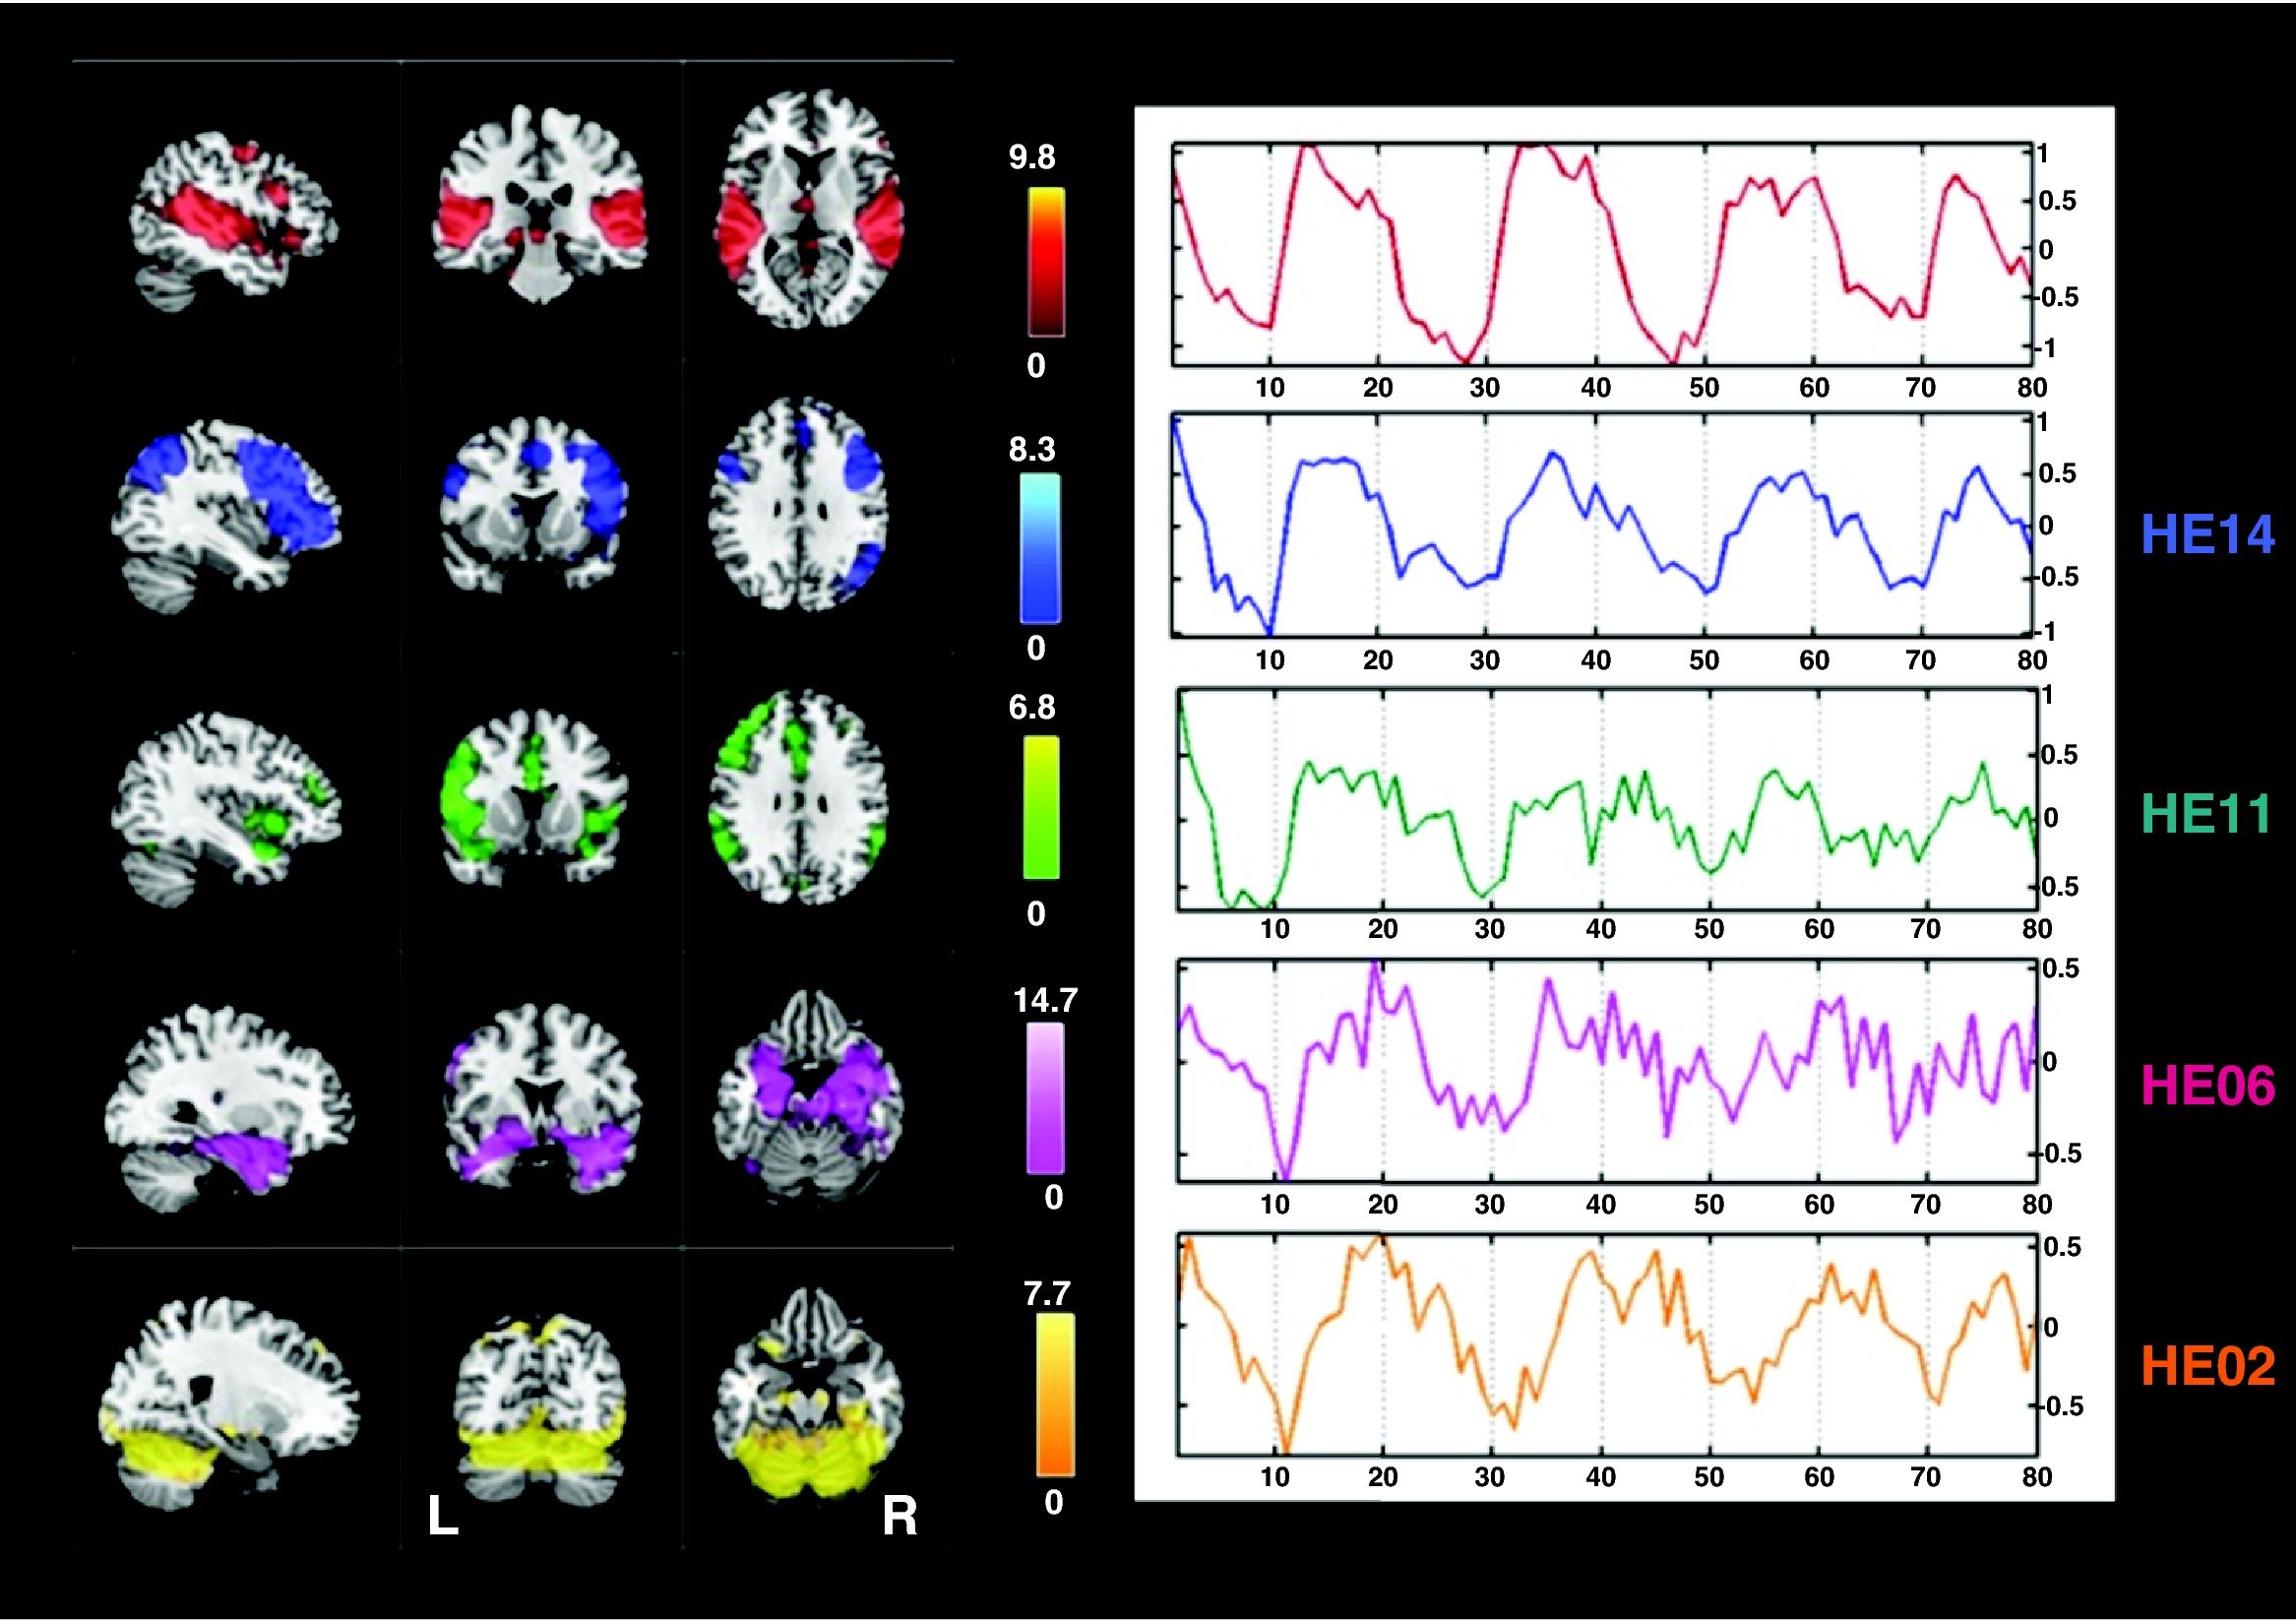Viewport: 2296px width, 1620px height.
Task: Click the HE06 label
Action: point(2209,1087)
